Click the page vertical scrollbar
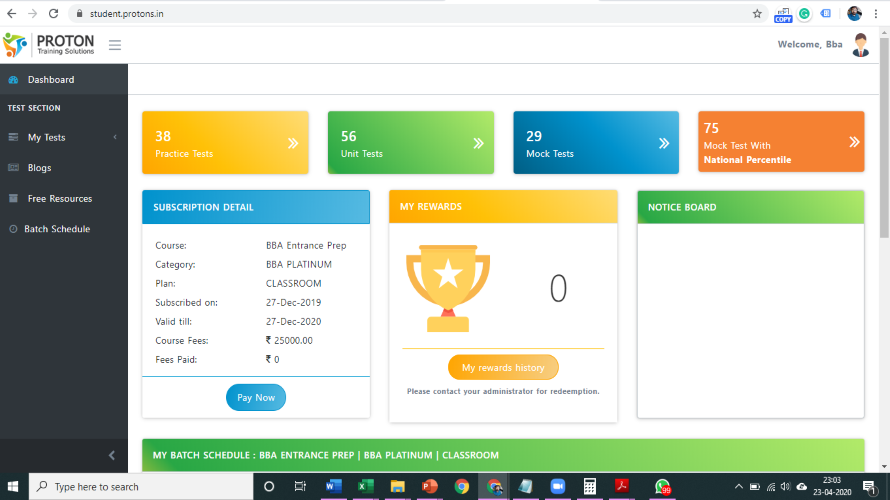The height and width of the screenshot is (500, 890). click(x=884, y=250)
